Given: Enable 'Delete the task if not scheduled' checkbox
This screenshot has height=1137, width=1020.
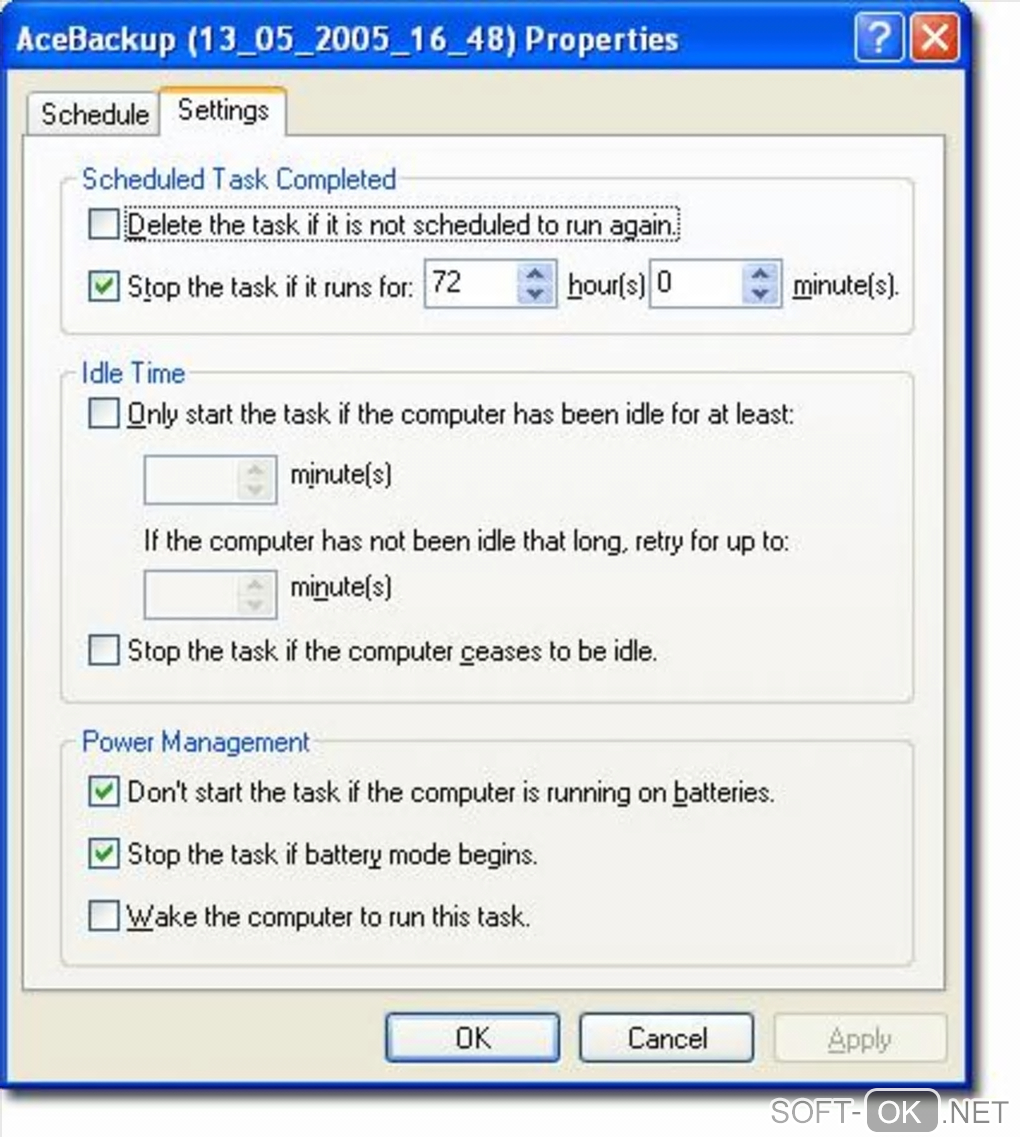Looking at the screenshot, I should [104, 224].
